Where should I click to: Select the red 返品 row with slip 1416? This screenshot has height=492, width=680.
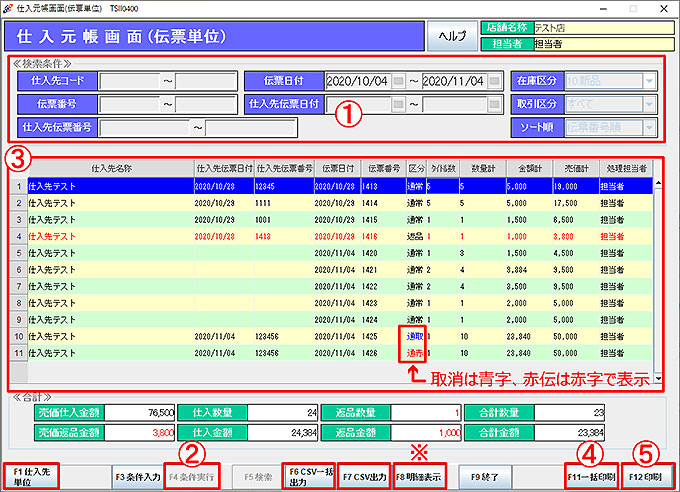pyautogui.click(x=340, y=236)
